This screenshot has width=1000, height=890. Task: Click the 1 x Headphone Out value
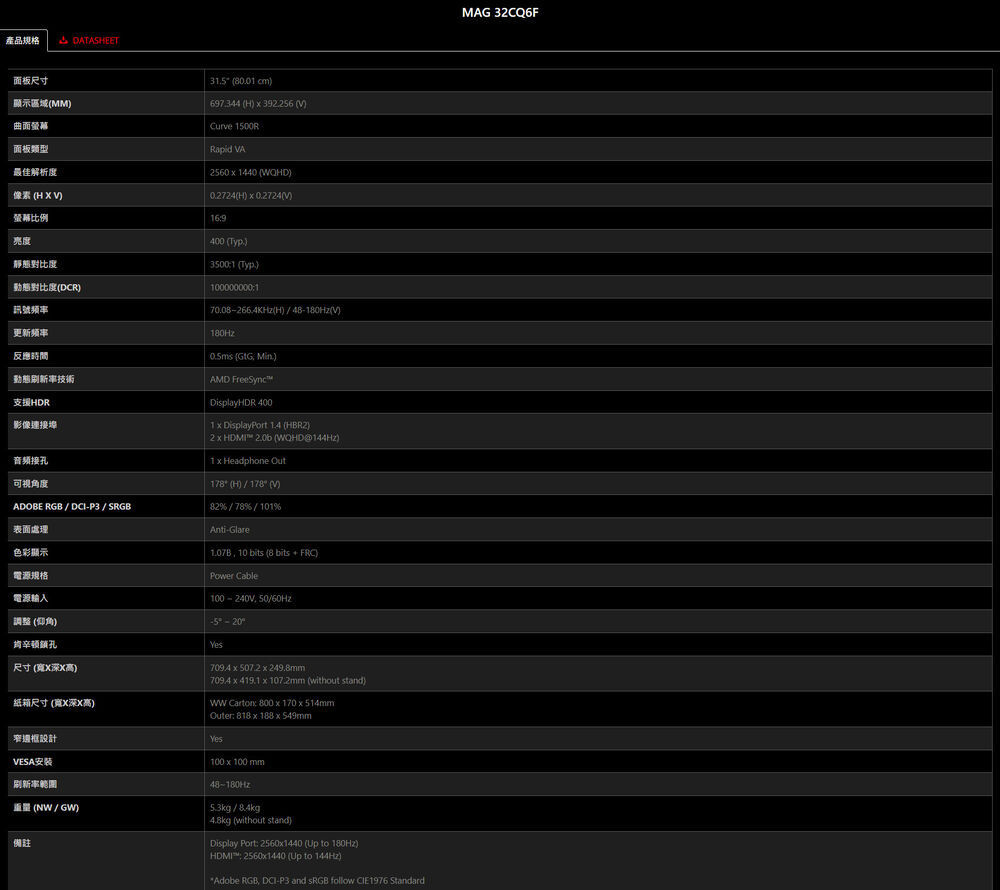click(x=248, y=461)
